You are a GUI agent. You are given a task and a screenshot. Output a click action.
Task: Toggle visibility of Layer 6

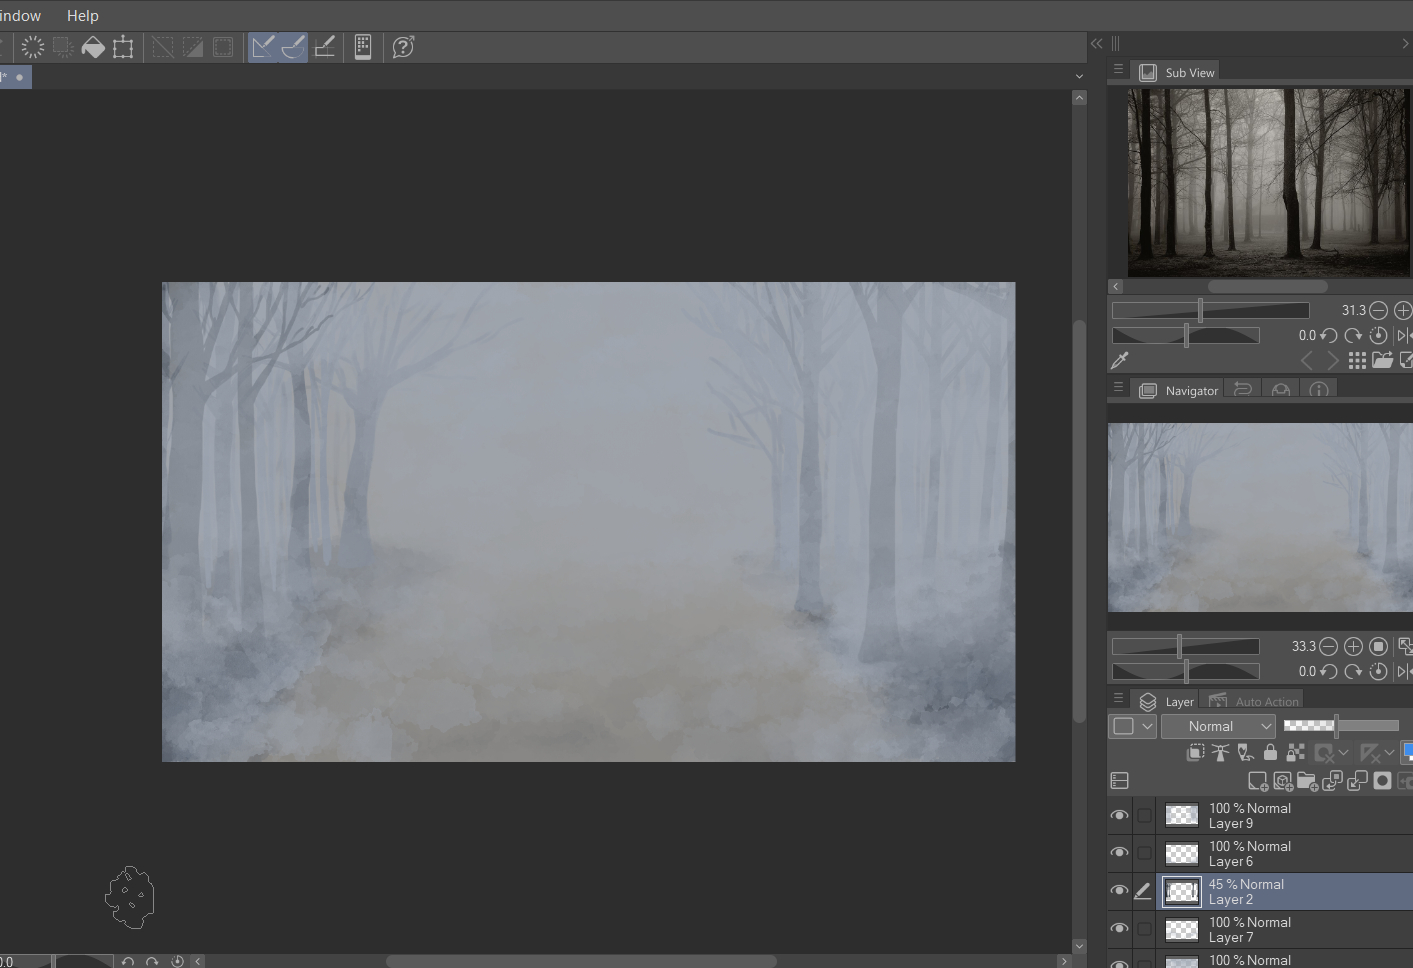click(x=1119, y=853)
